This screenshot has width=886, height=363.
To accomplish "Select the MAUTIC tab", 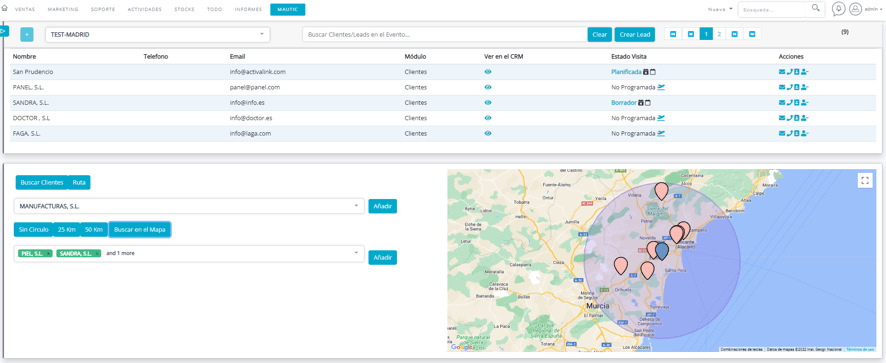I will (x=288, y=10).
